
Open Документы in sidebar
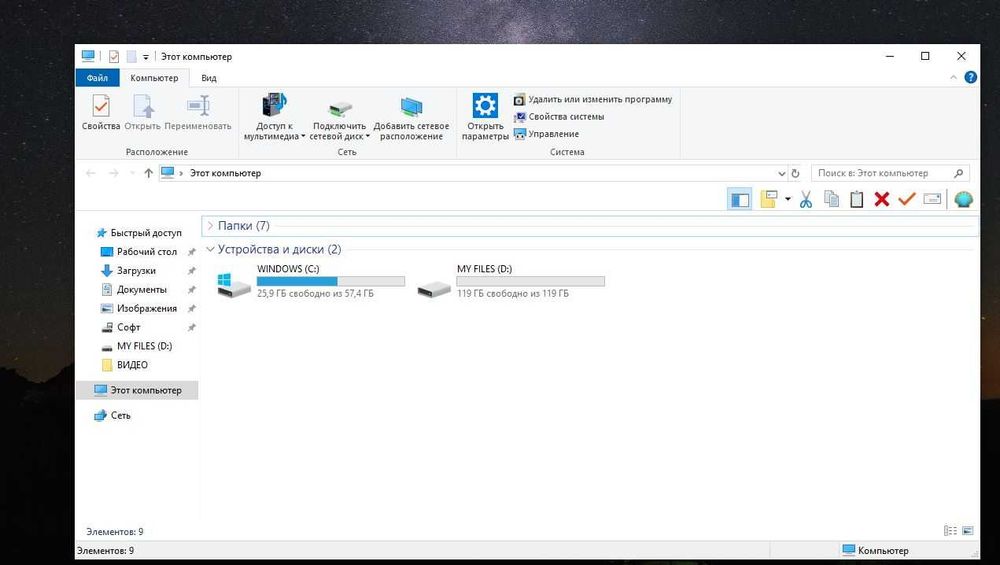(134, 290)
